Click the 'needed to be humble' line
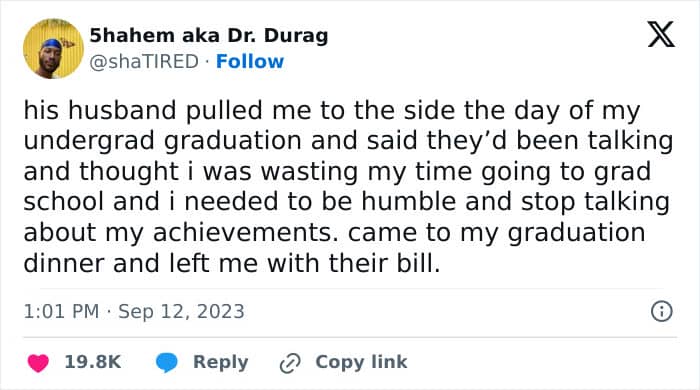The height and width of the screenshot is (390, 700). 346,202
